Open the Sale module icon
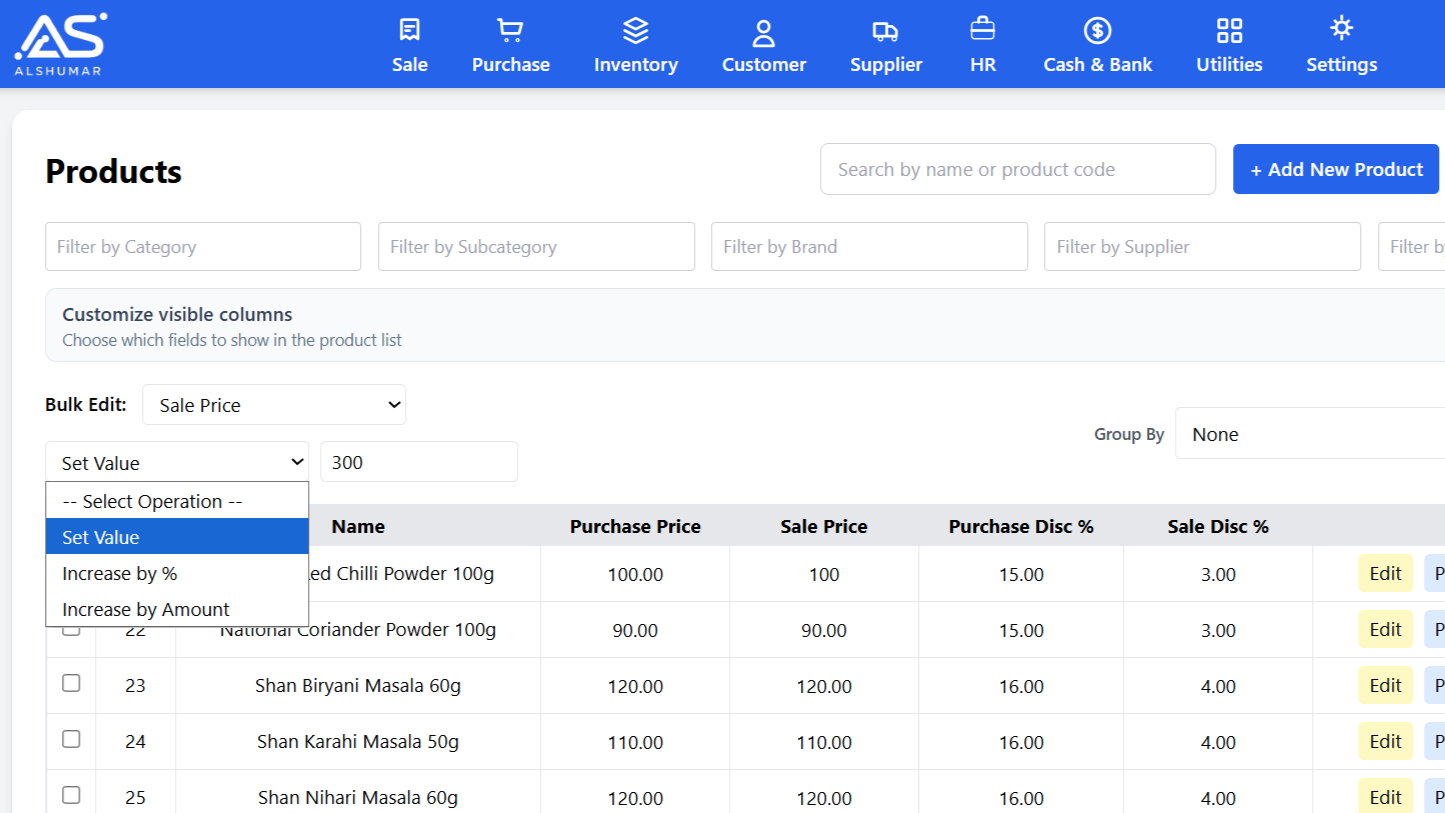The image size is (1445, 813). coord(409,29)
